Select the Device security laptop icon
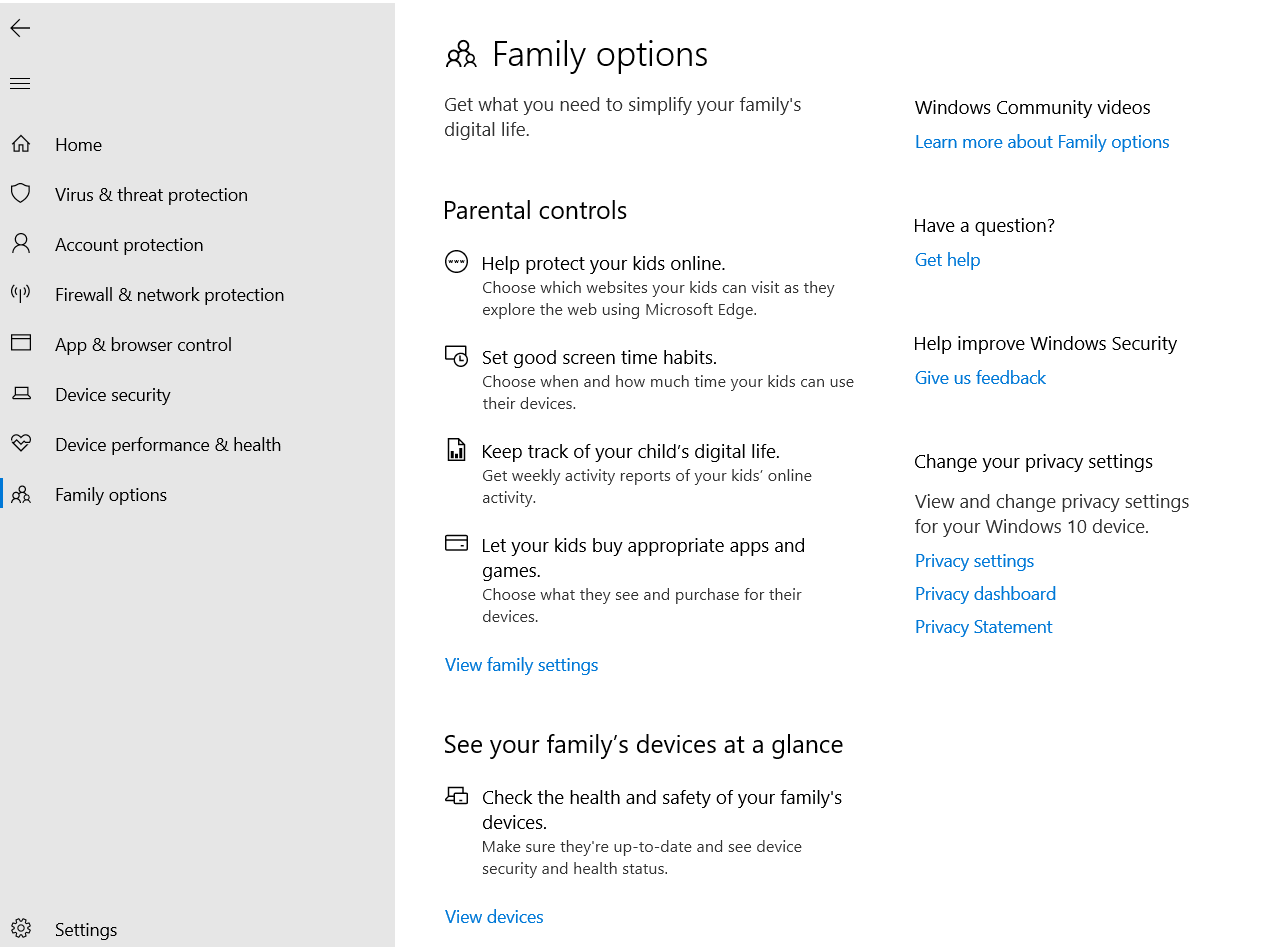The image size is (1267, 947). pos(21,394)
